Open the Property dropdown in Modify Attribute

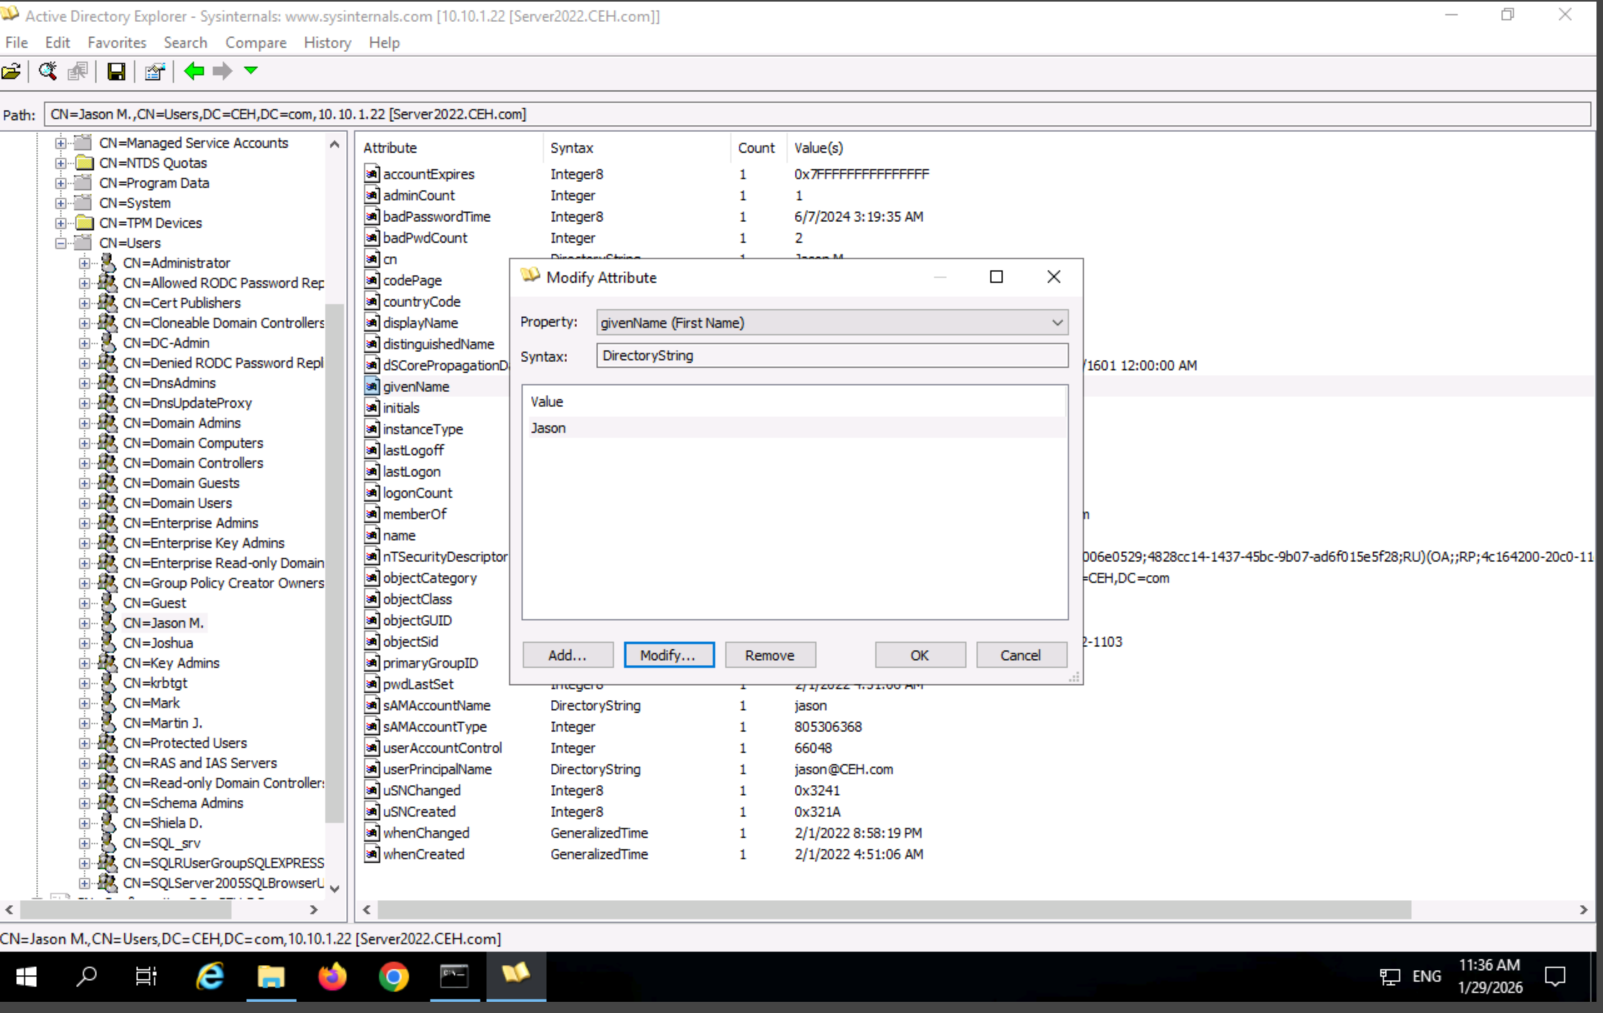(x=1056, y=323)
